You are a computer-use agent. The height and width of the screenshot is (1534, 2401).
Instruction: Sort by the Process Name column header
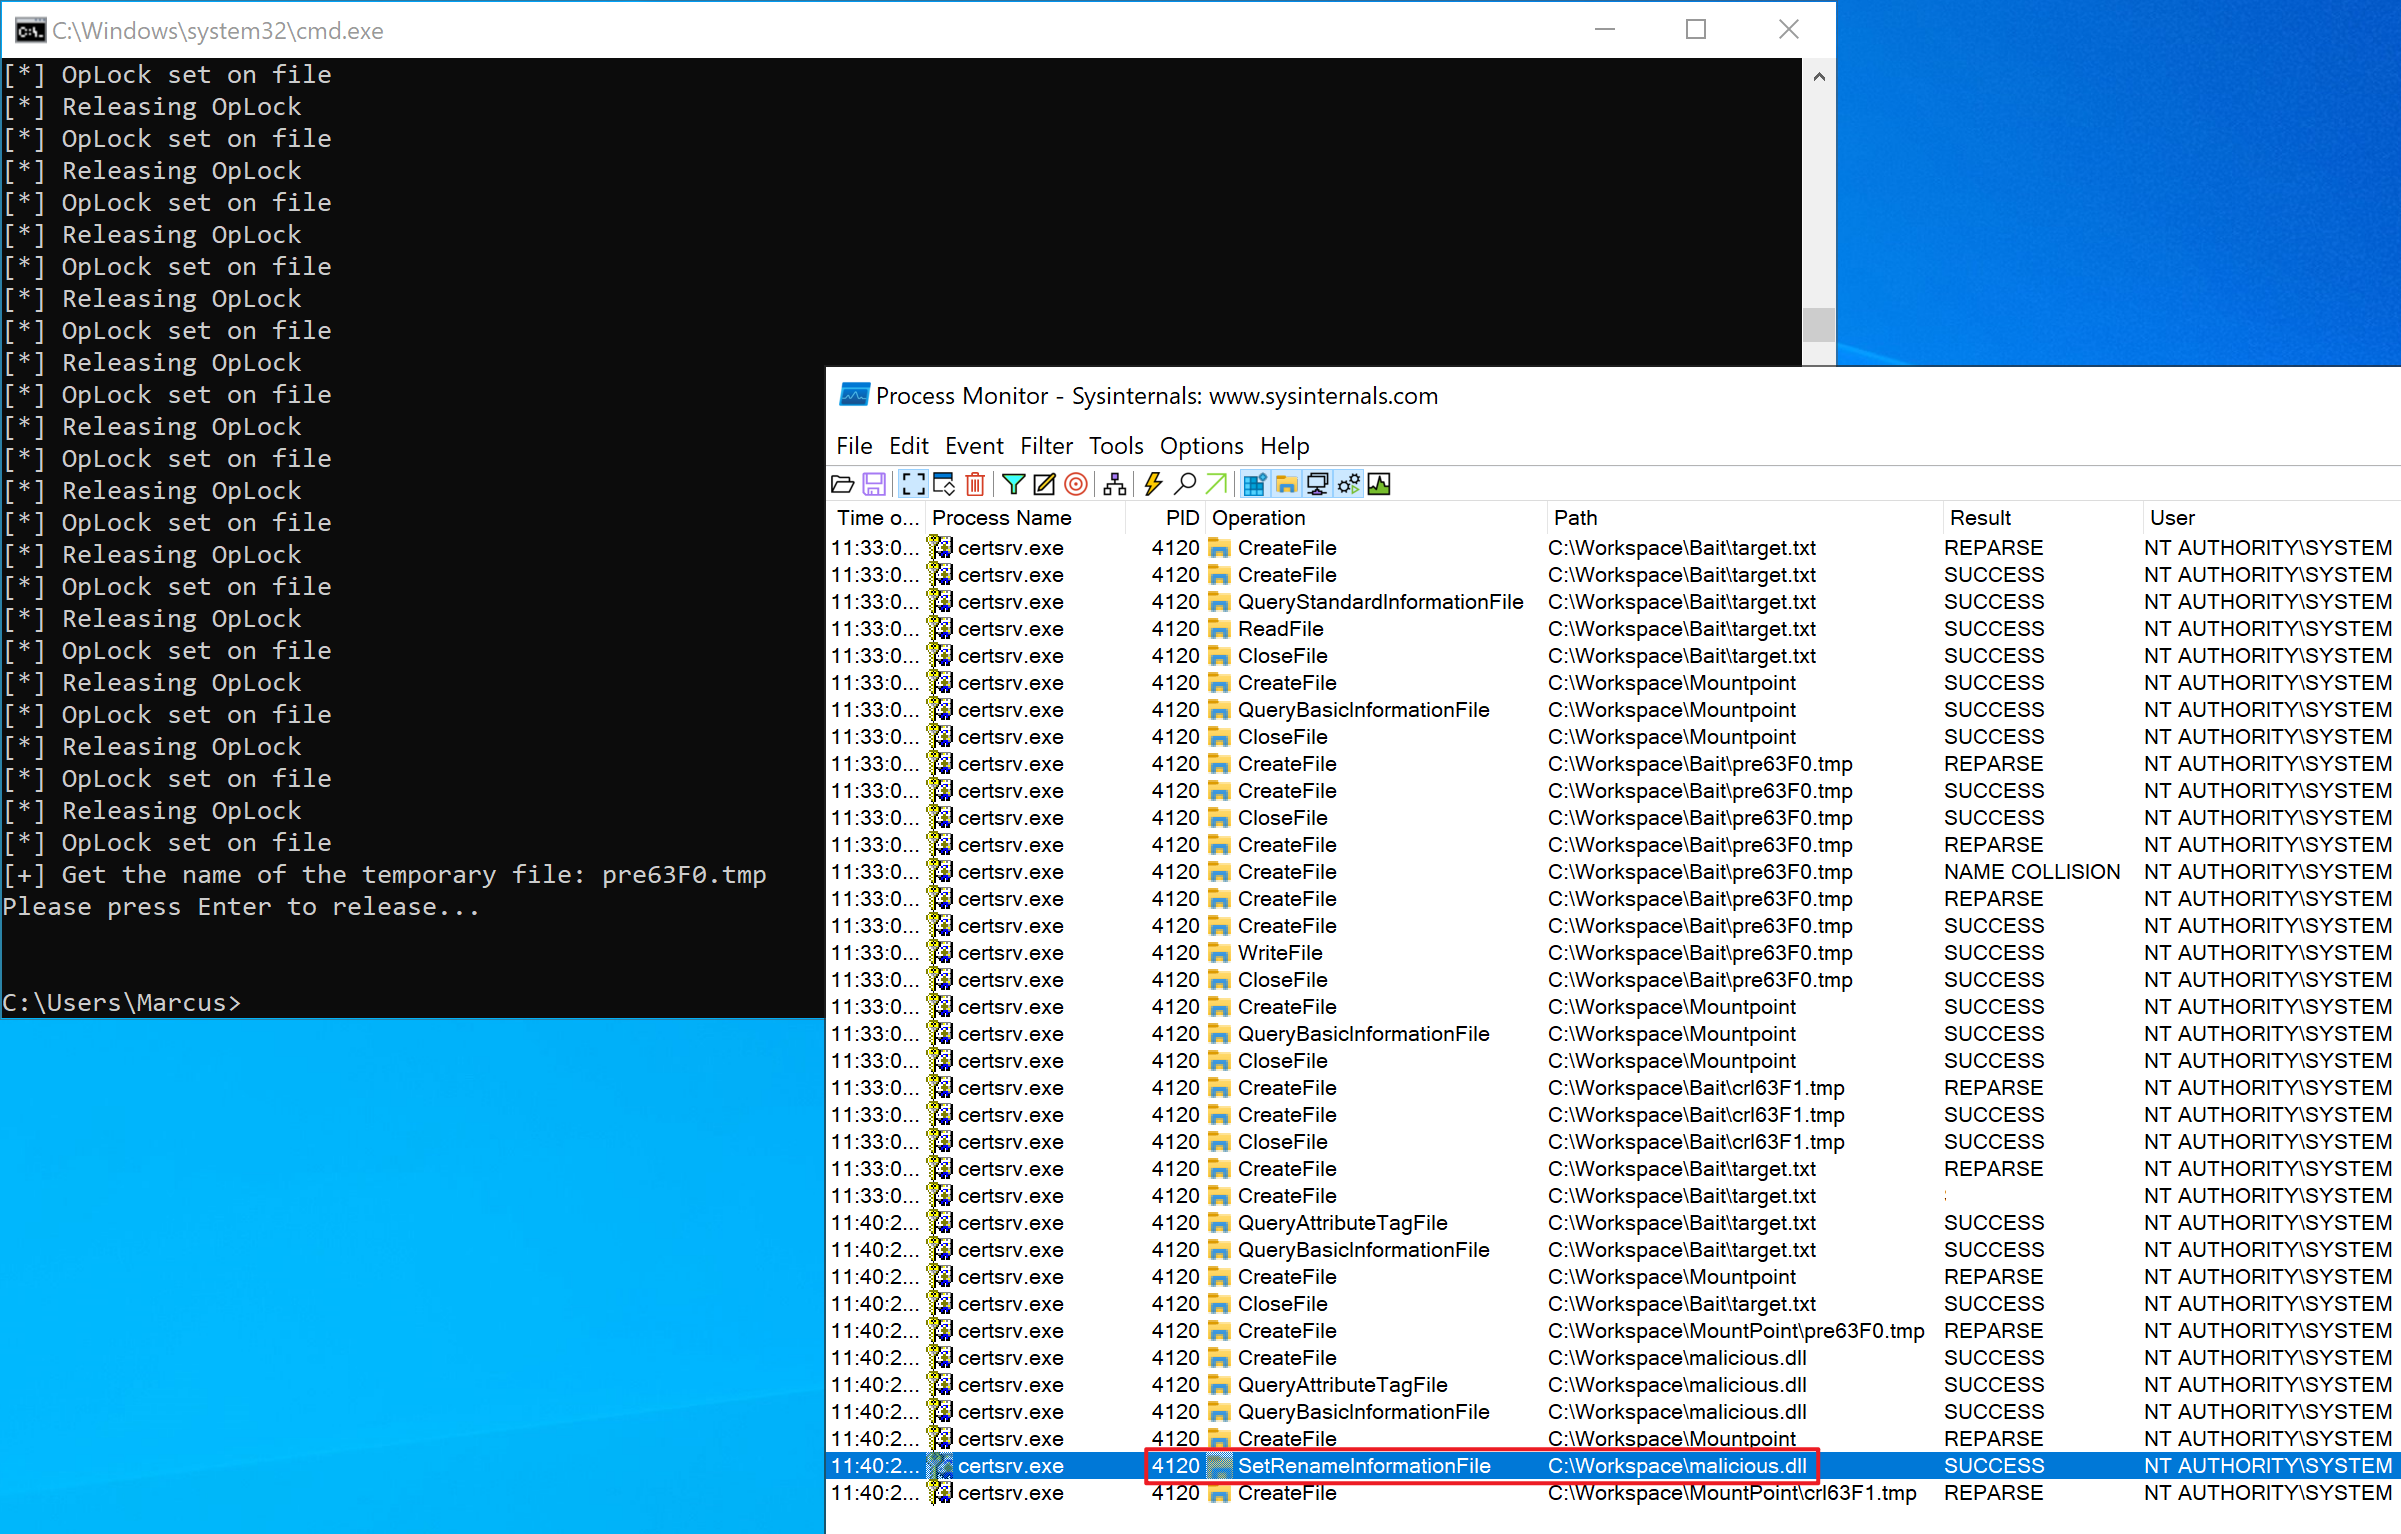[1025, 518]
